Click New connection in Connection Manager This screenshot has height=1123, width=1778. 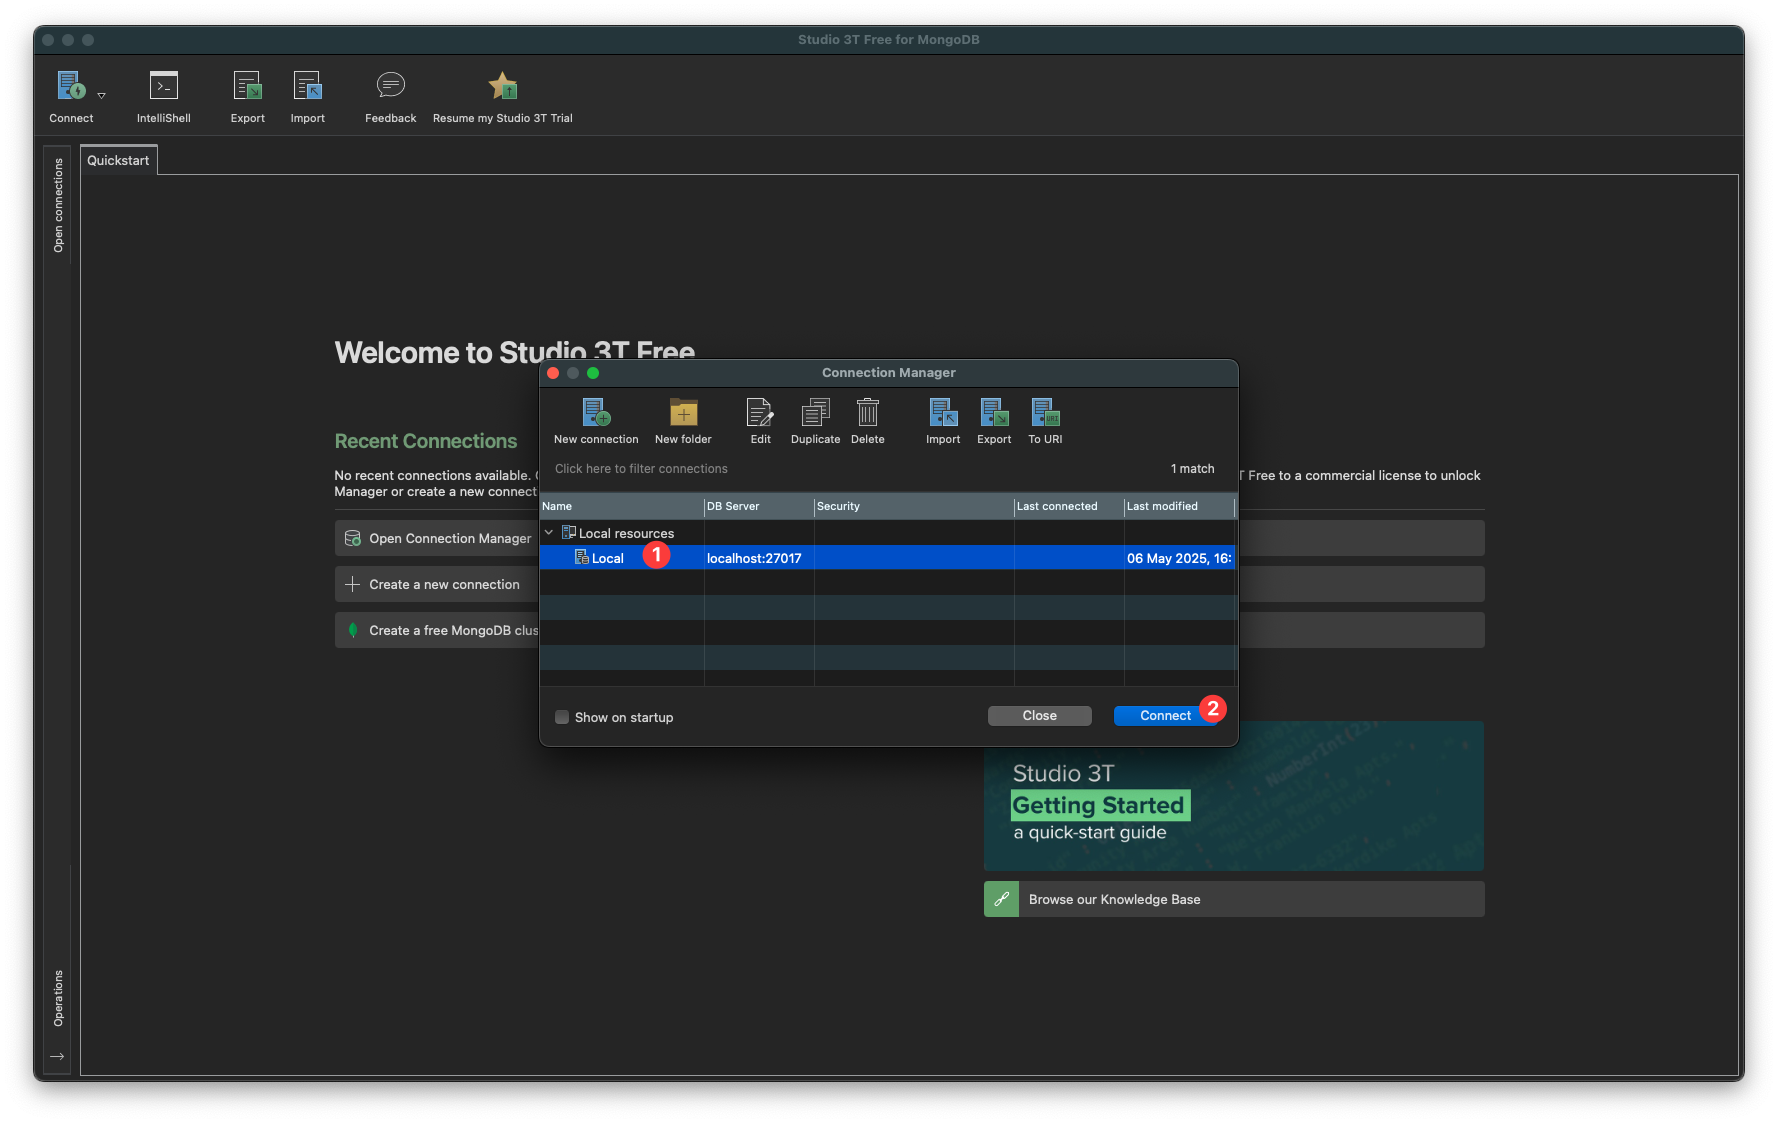[x=596, y=421]
